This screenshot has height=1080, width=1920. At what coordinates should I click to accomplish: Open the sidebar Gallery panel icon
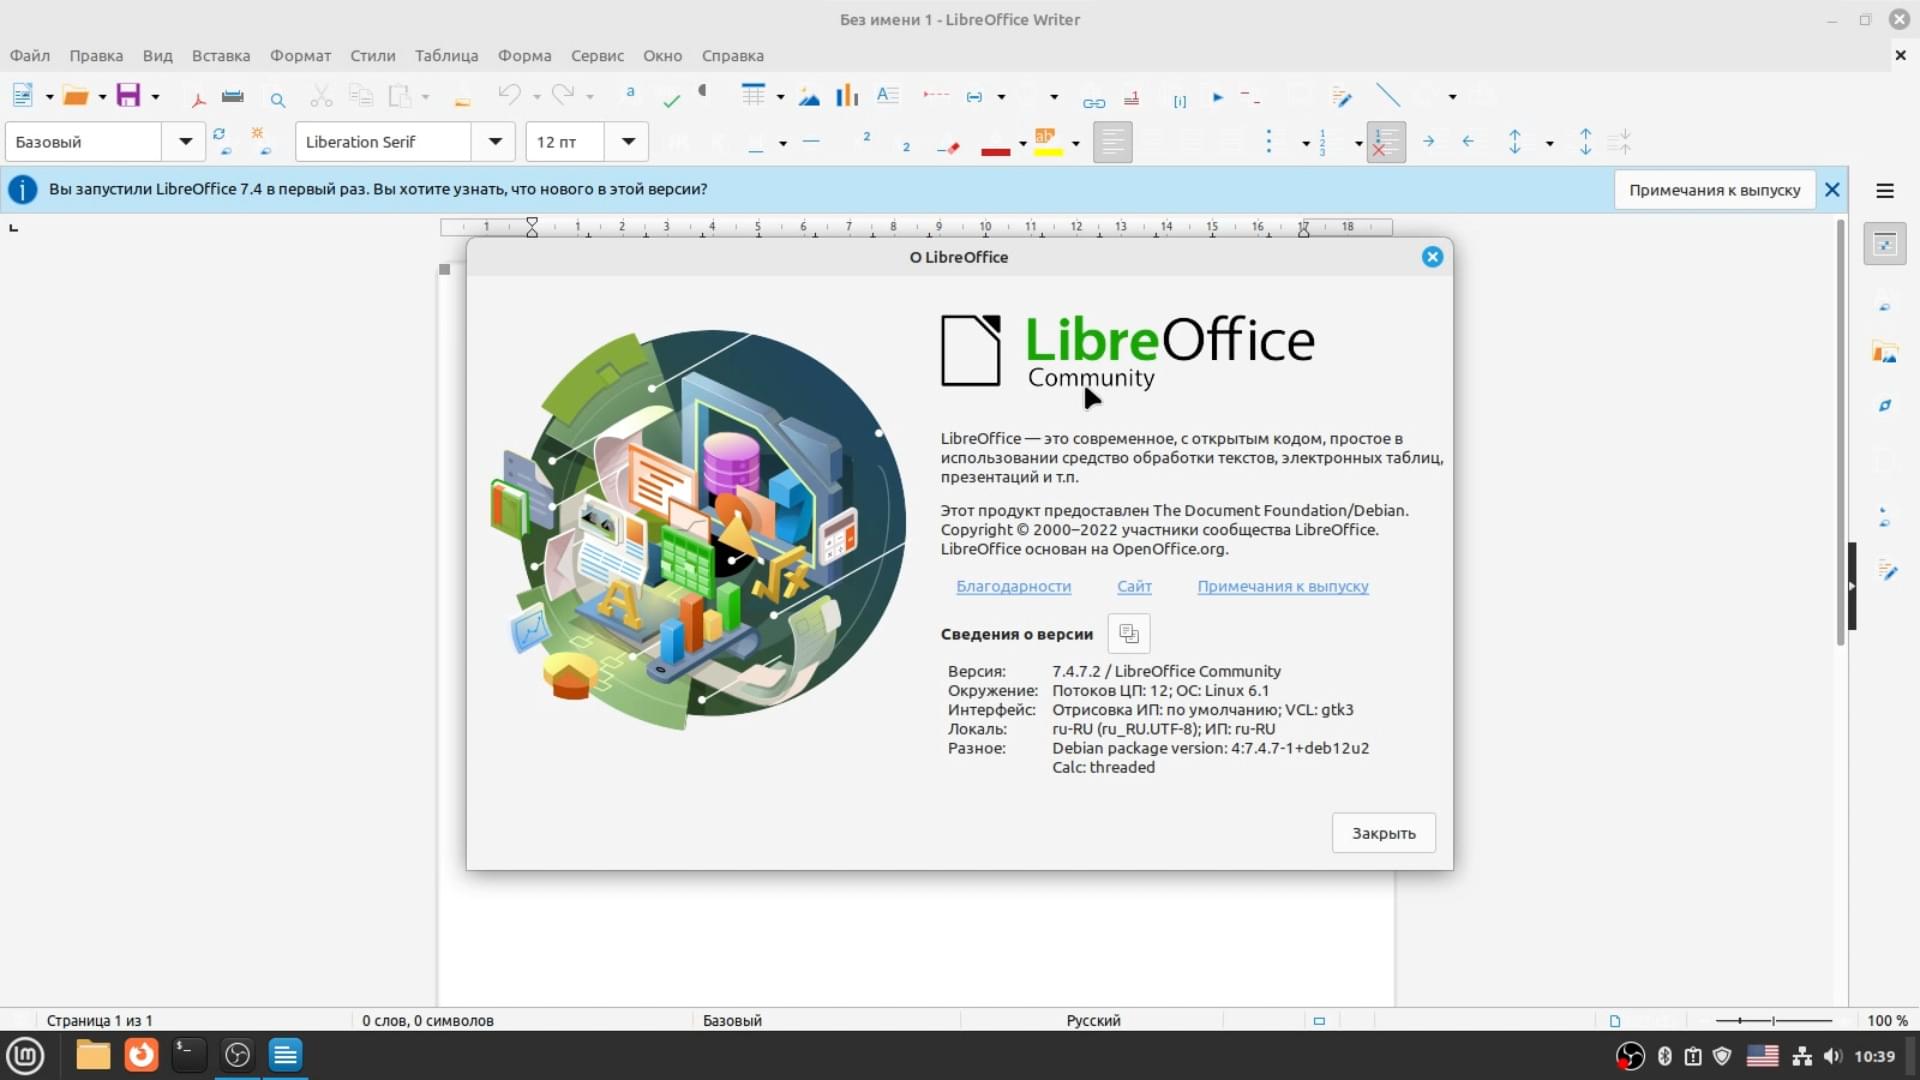coord(1885,352)
